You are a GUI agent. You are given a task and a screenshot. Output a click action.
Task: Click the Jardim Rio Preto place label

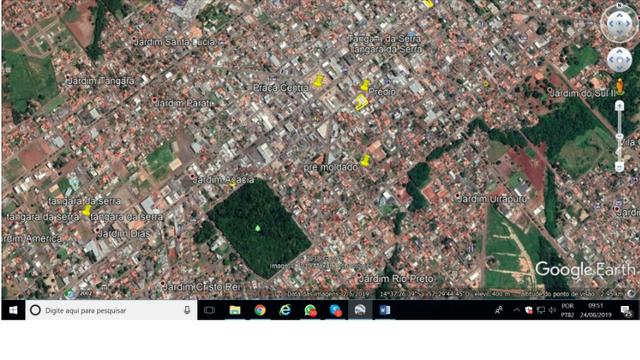click(396, 279)
